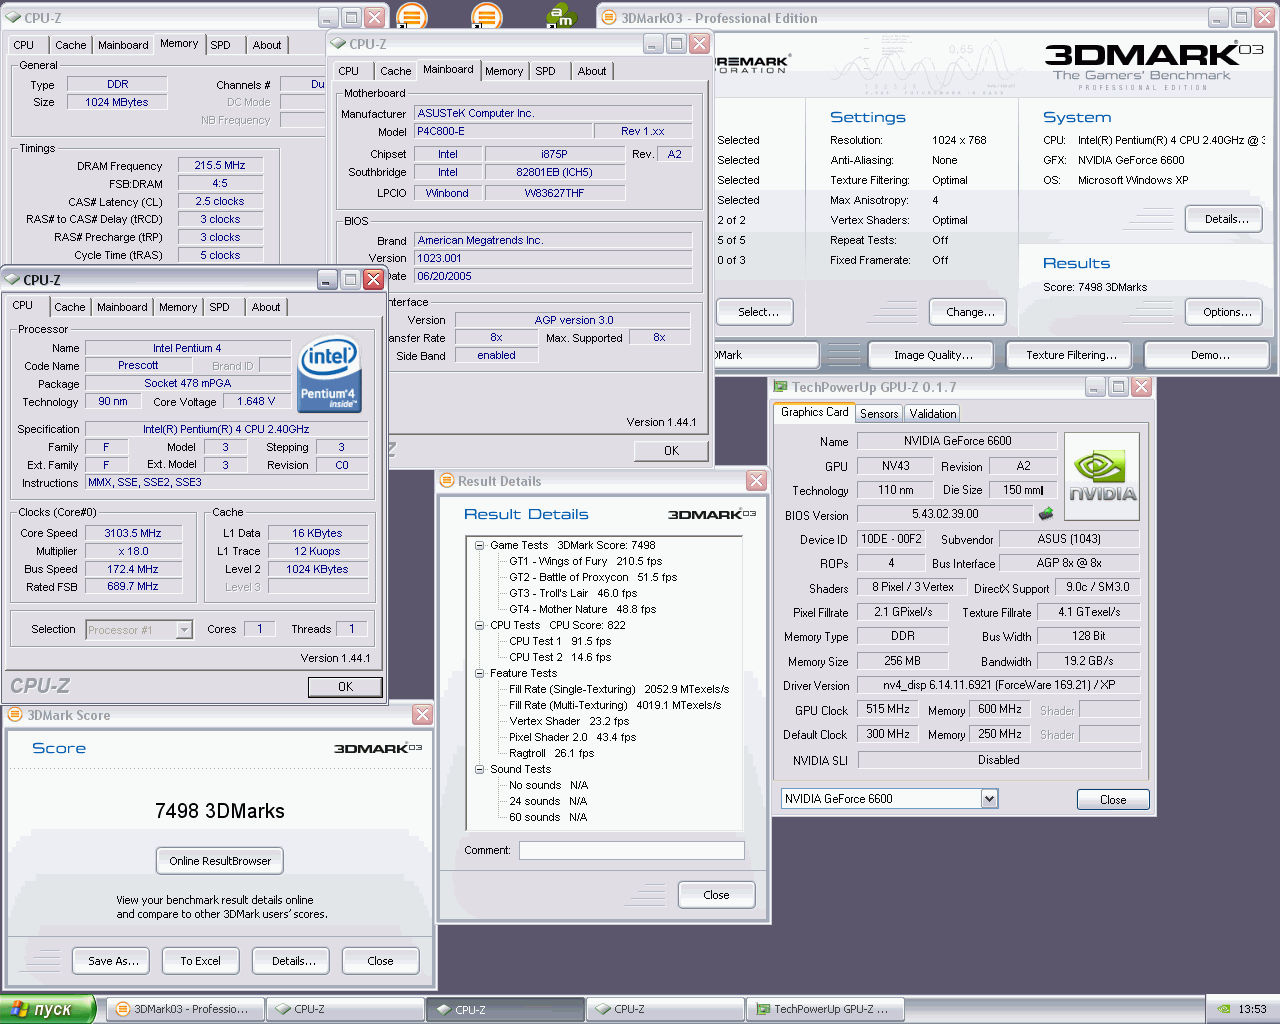Collapse the Sound Tests tree node

479,769
